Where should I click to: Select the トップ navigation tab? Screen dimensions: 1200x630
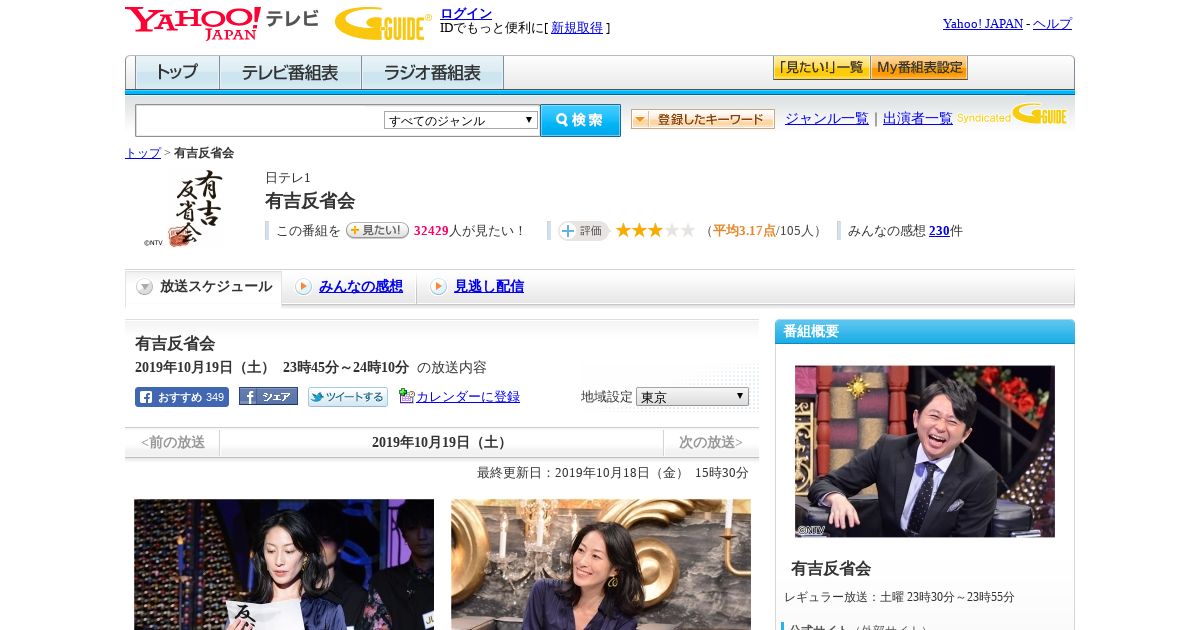[x=177, y=73]
